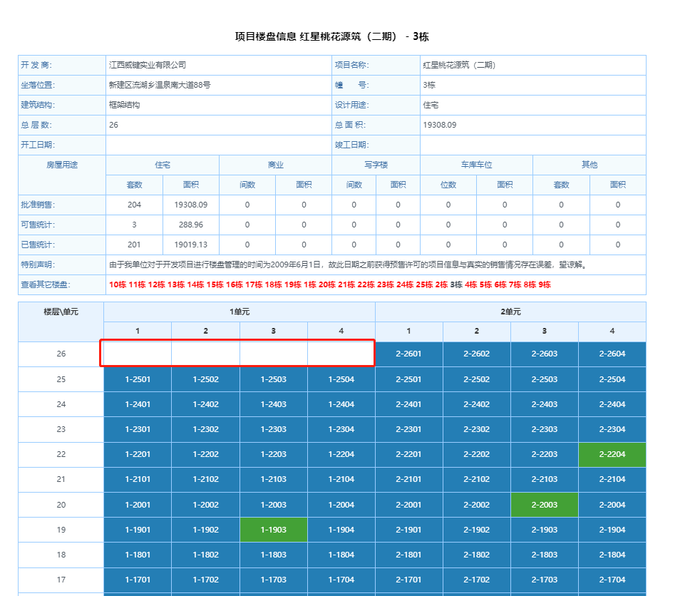Open the 1栋 building link

(310, 284)
